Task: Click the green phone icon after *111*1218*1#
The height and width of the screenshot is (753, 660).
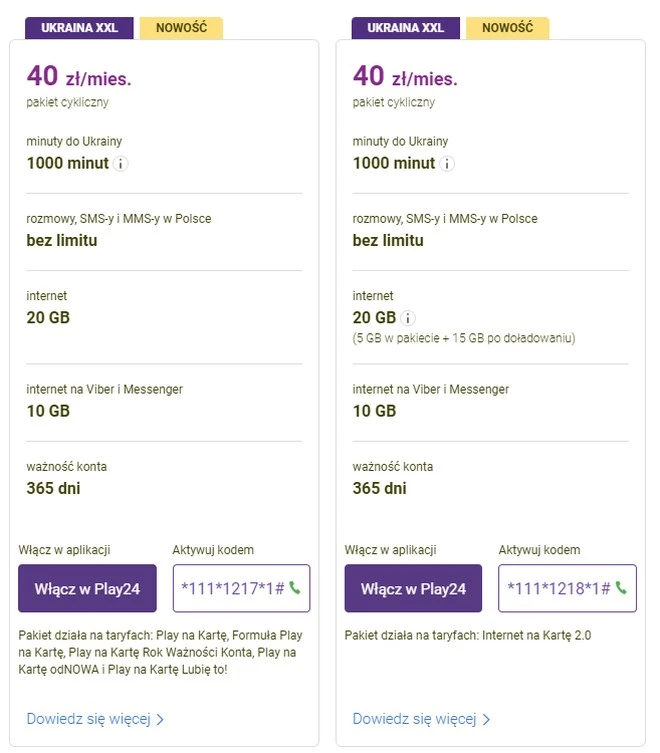Action: pos(620,588)
